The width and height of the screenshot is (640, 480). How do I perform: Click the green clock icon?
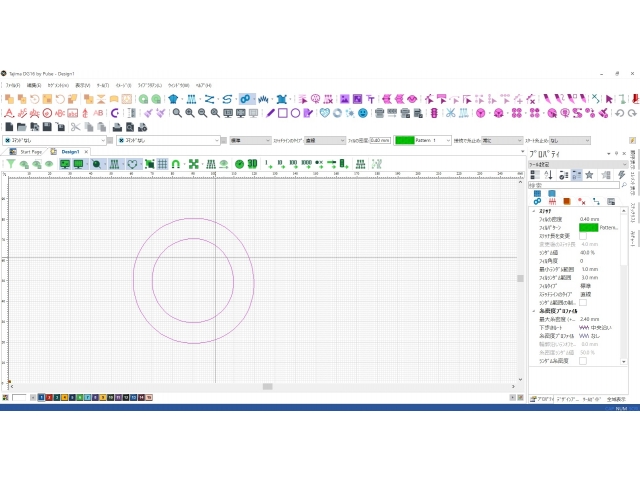pos(240,164)
